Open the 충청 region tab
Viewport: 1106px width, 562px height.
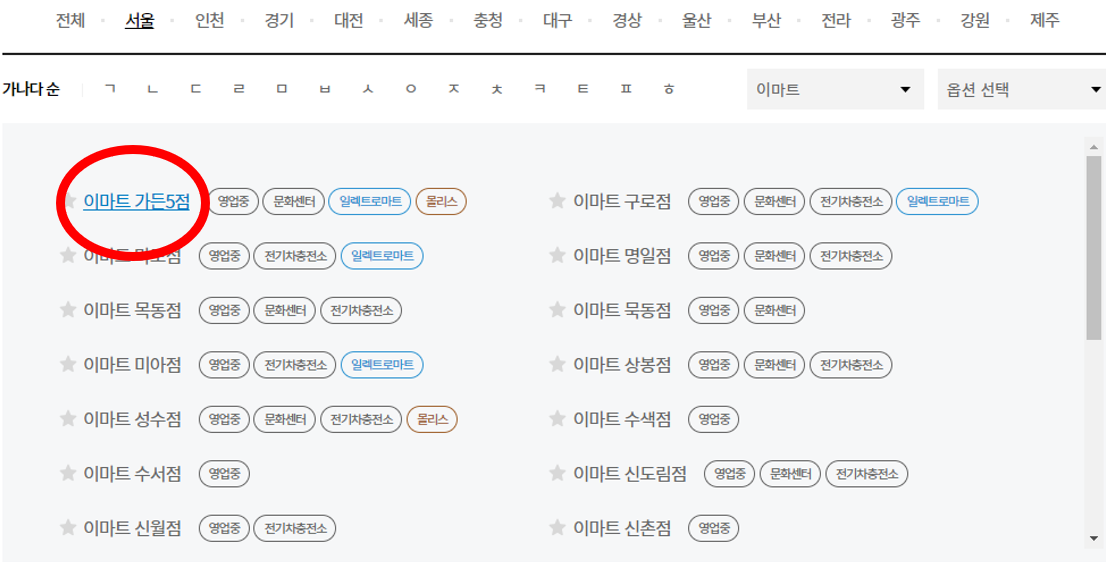click(x=488, y=20)
